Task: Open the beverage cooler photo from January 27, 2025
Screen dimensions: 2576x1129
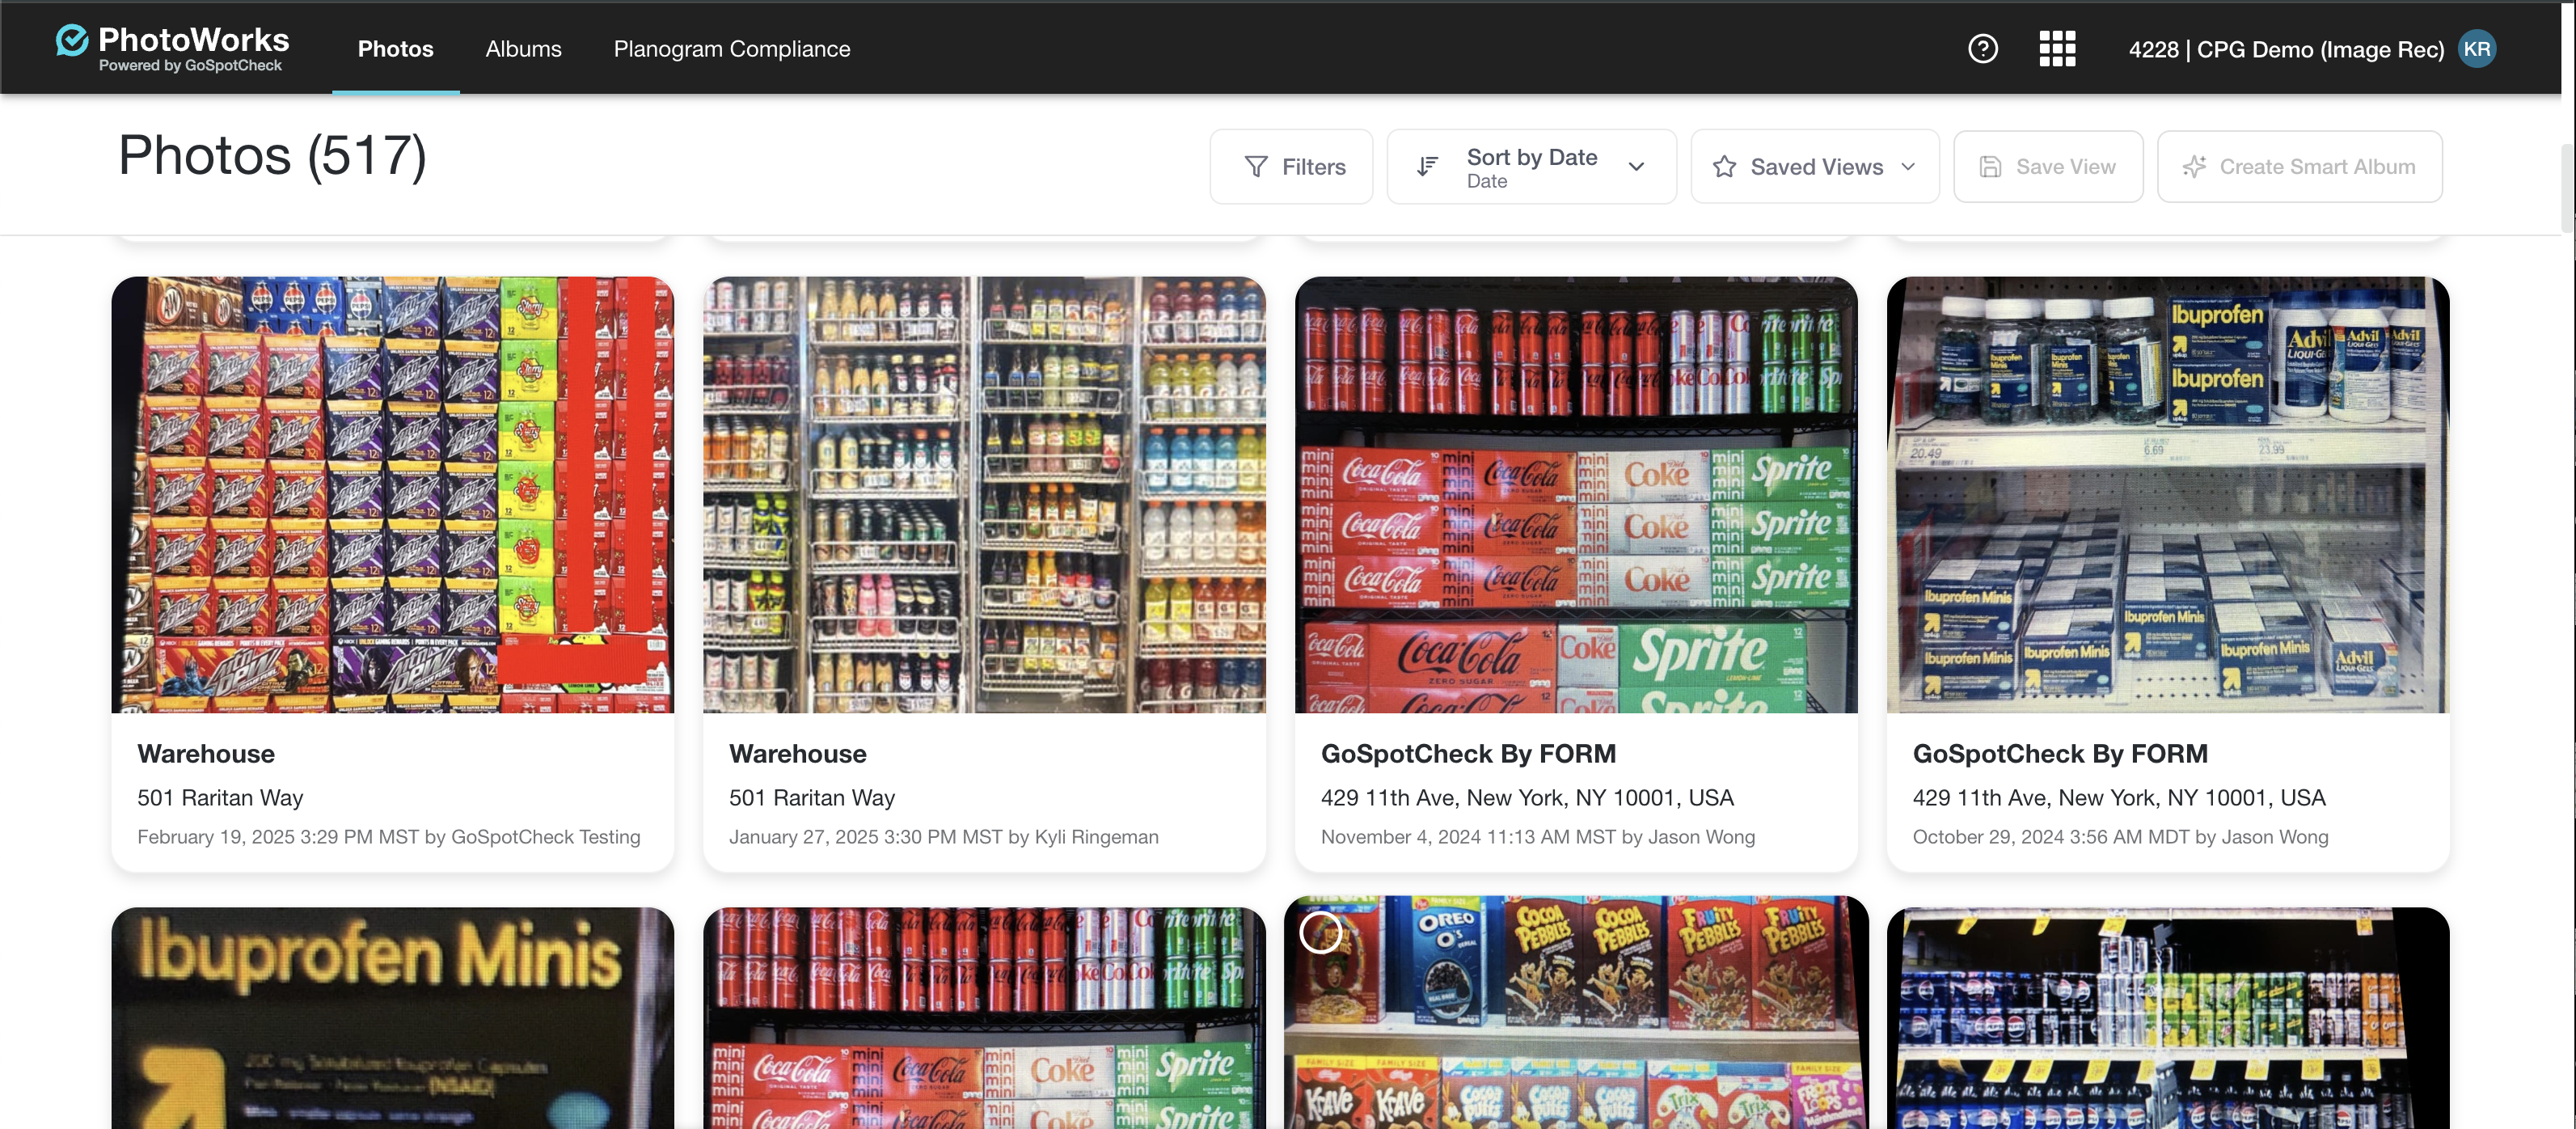Action: click(984, 495)
